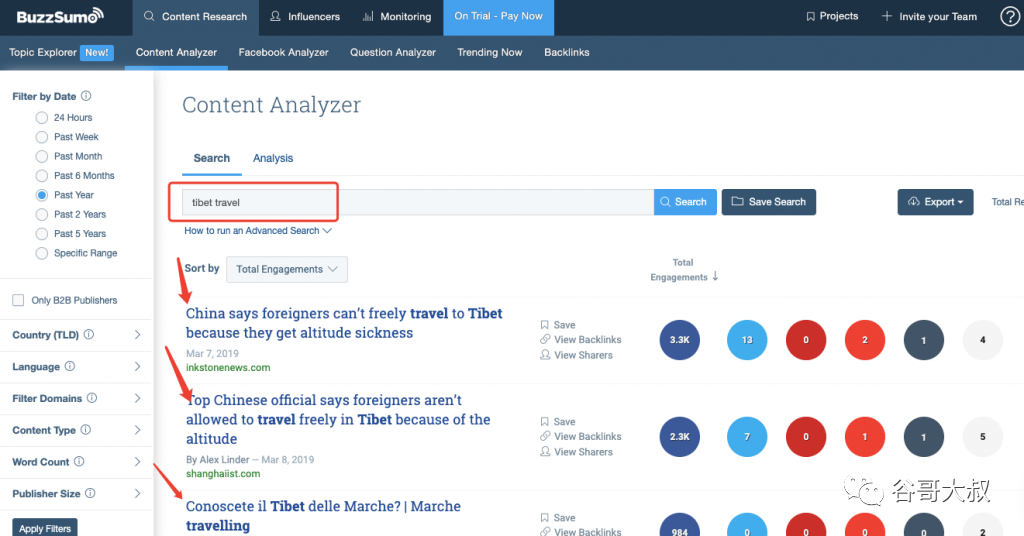Click the Save Search button

pyautogui.click(x=769, y=202)
